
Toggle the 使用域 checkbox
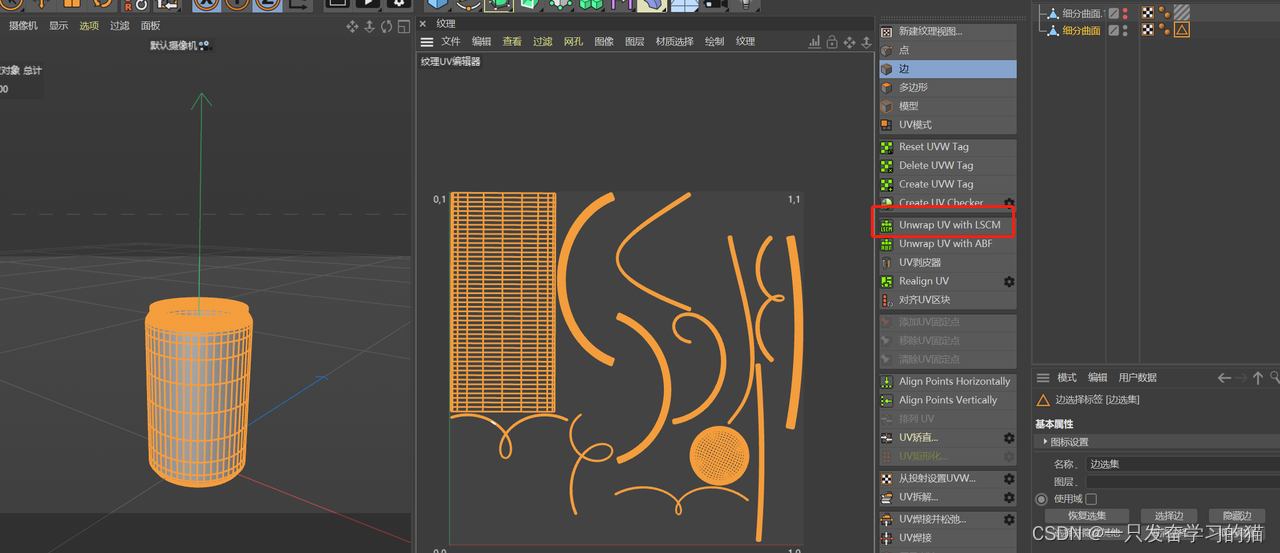(1091, 499)
